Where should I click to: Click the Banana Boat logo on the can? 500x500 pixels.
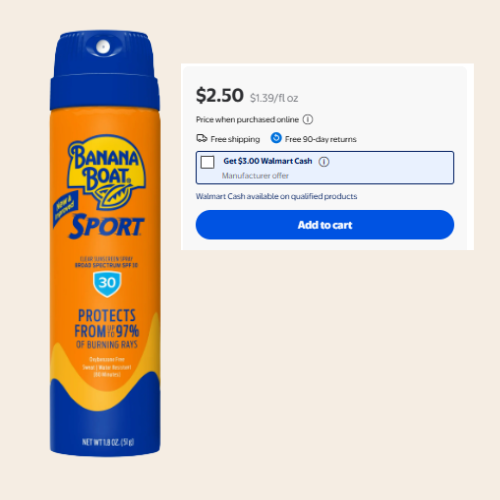coord(106,172)
